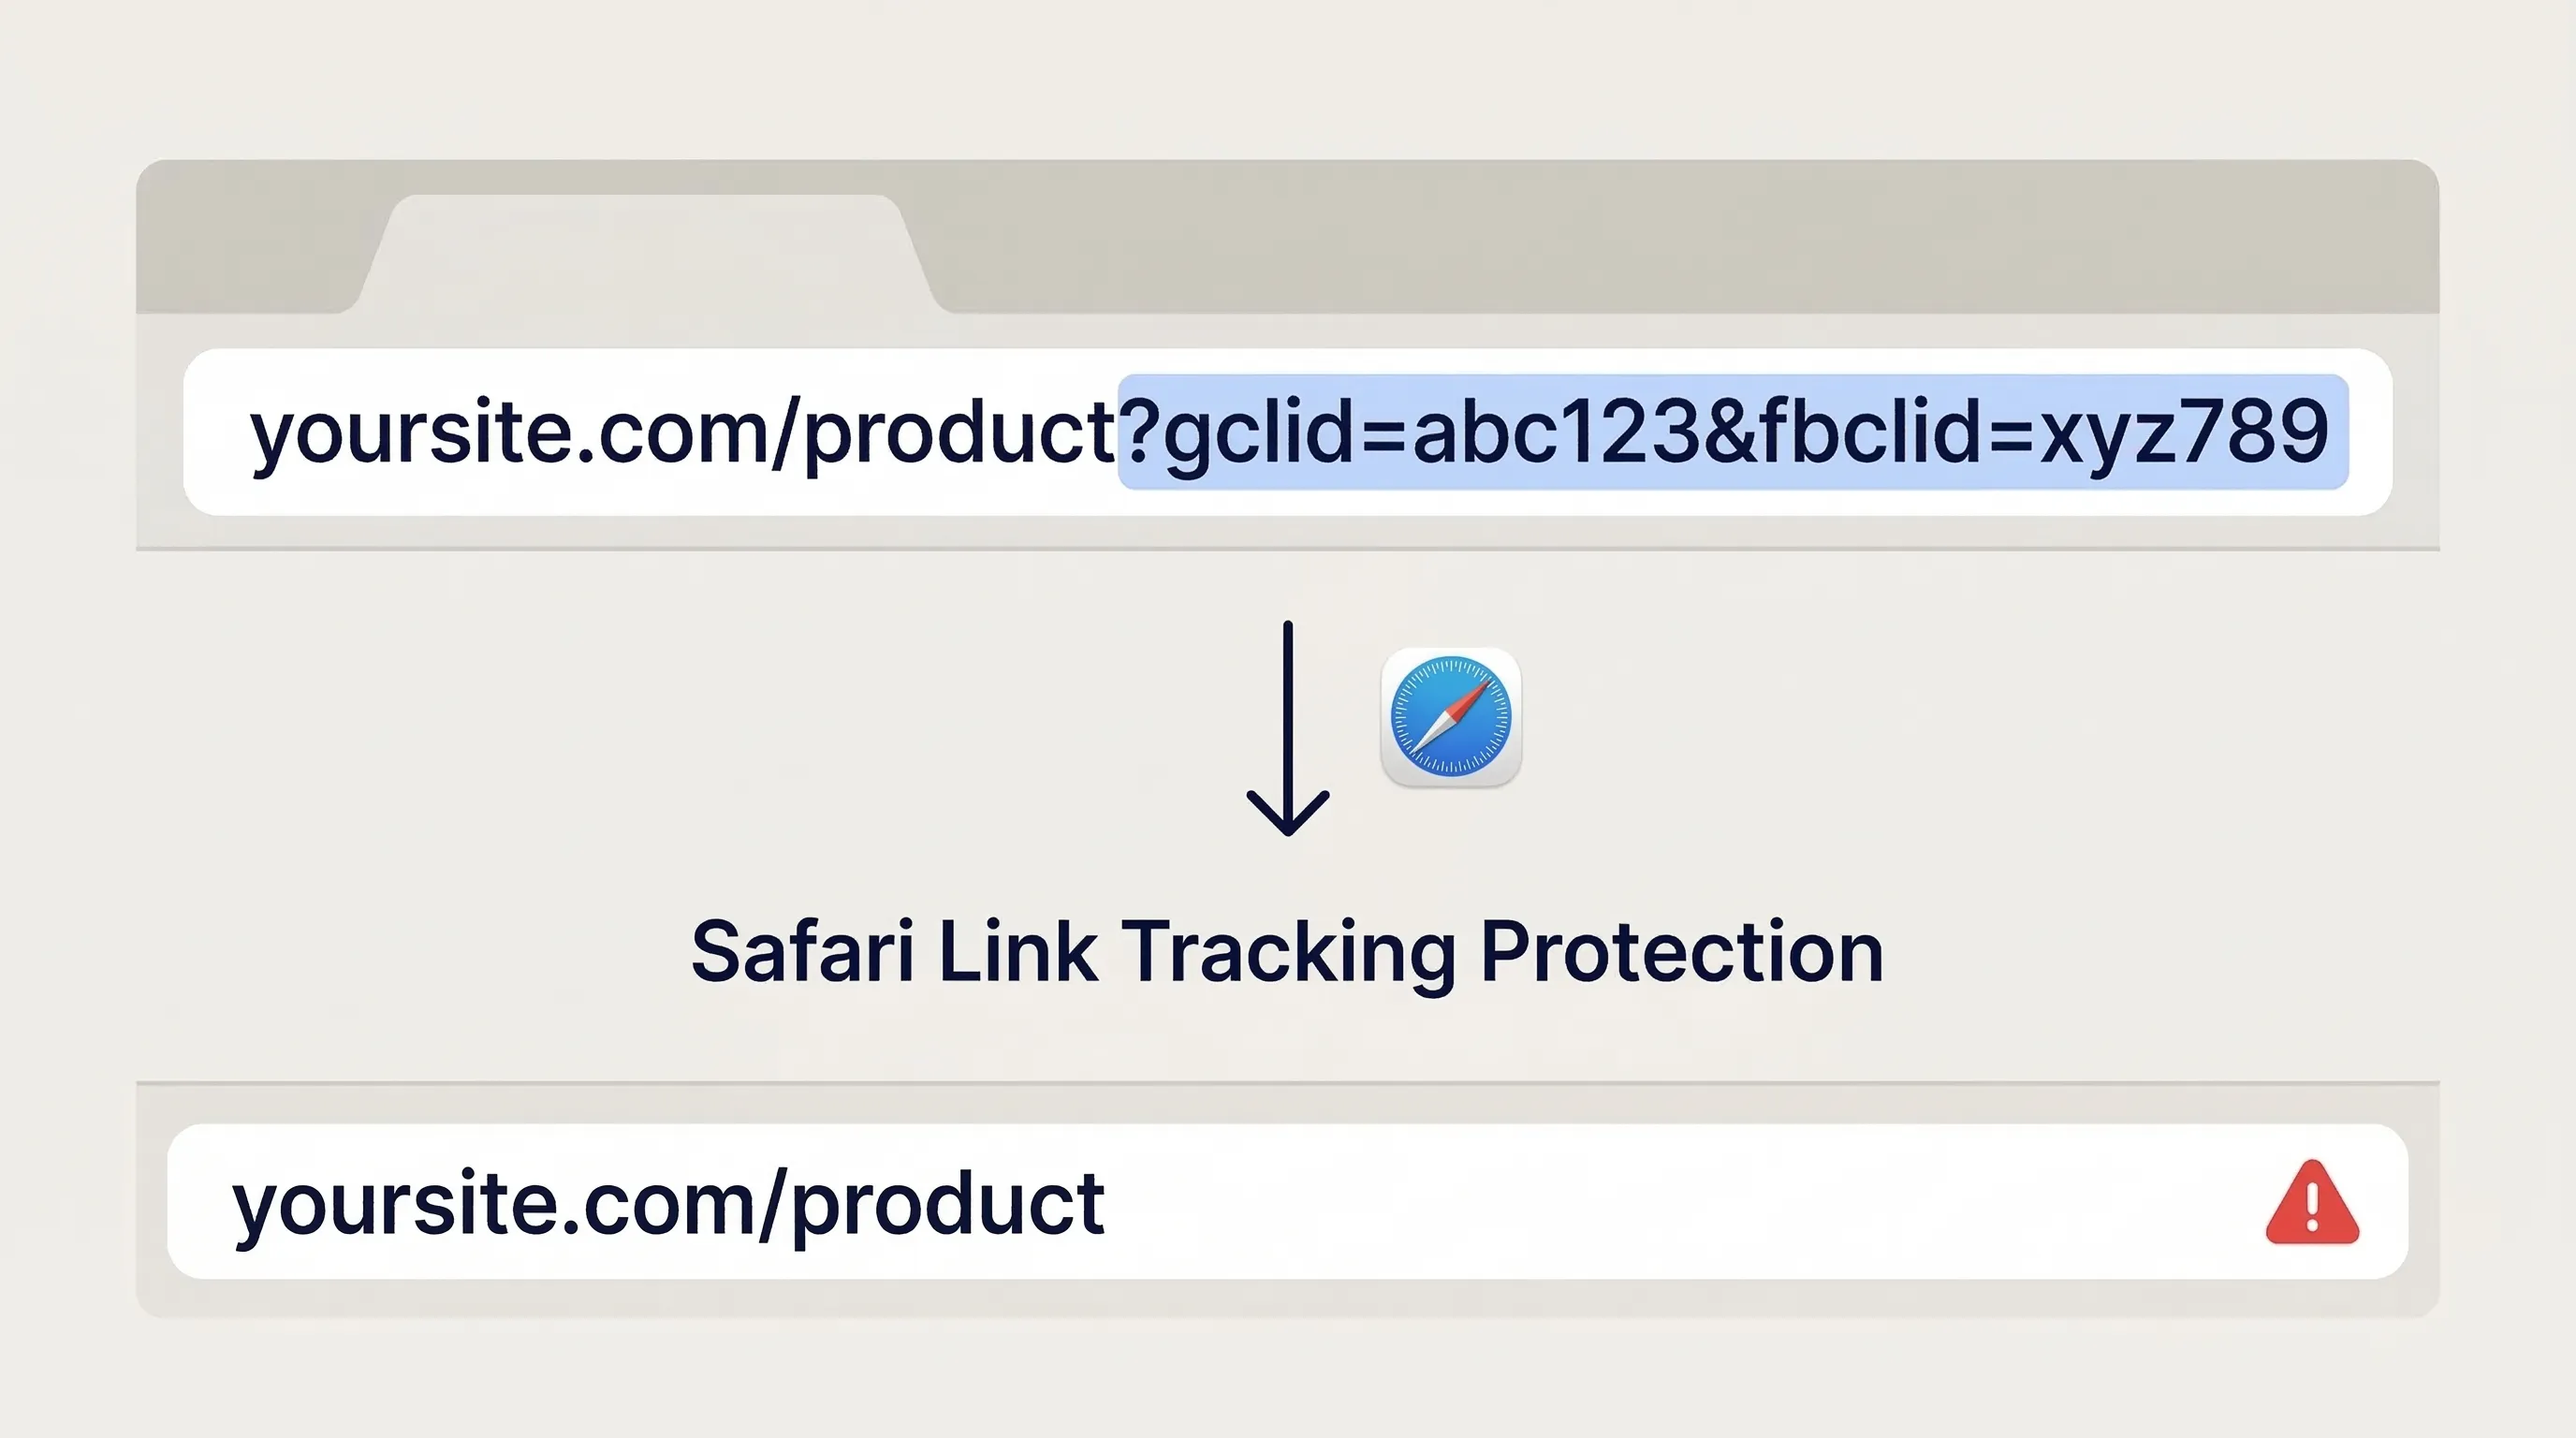The width and height of the screenshot is (2576, 1438).
Task: Click the question mark starting the query string
Action: (x=1140, y=433)
